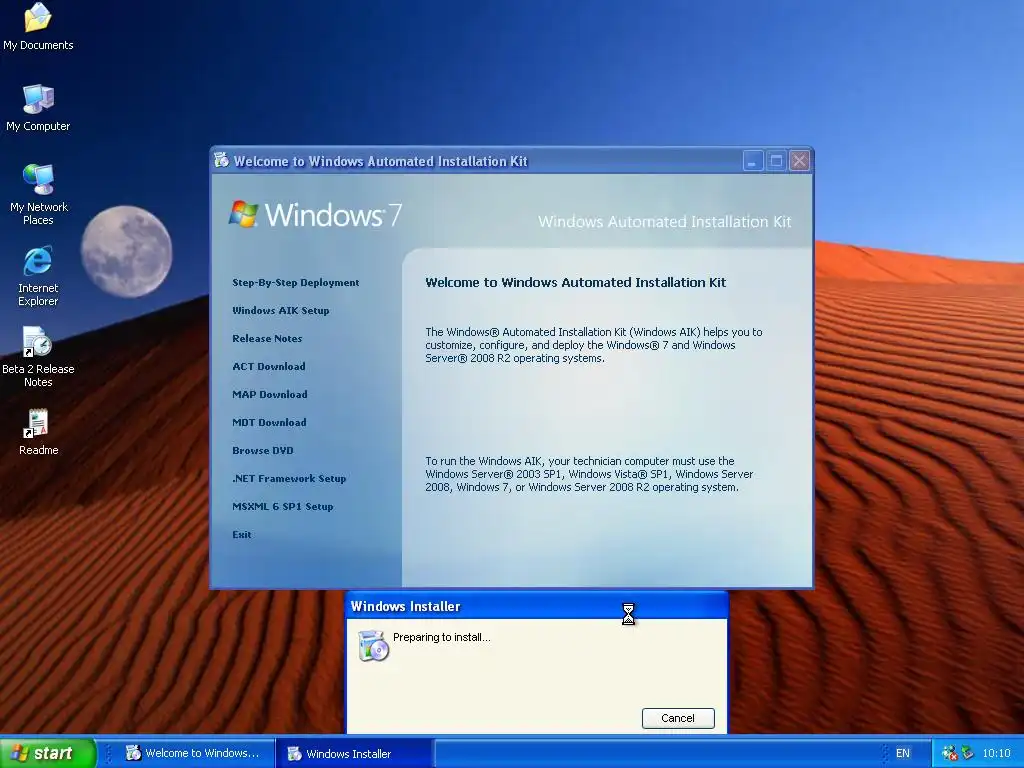
Task: Click Exit in the AIK menu
Action: click(242, 535)
